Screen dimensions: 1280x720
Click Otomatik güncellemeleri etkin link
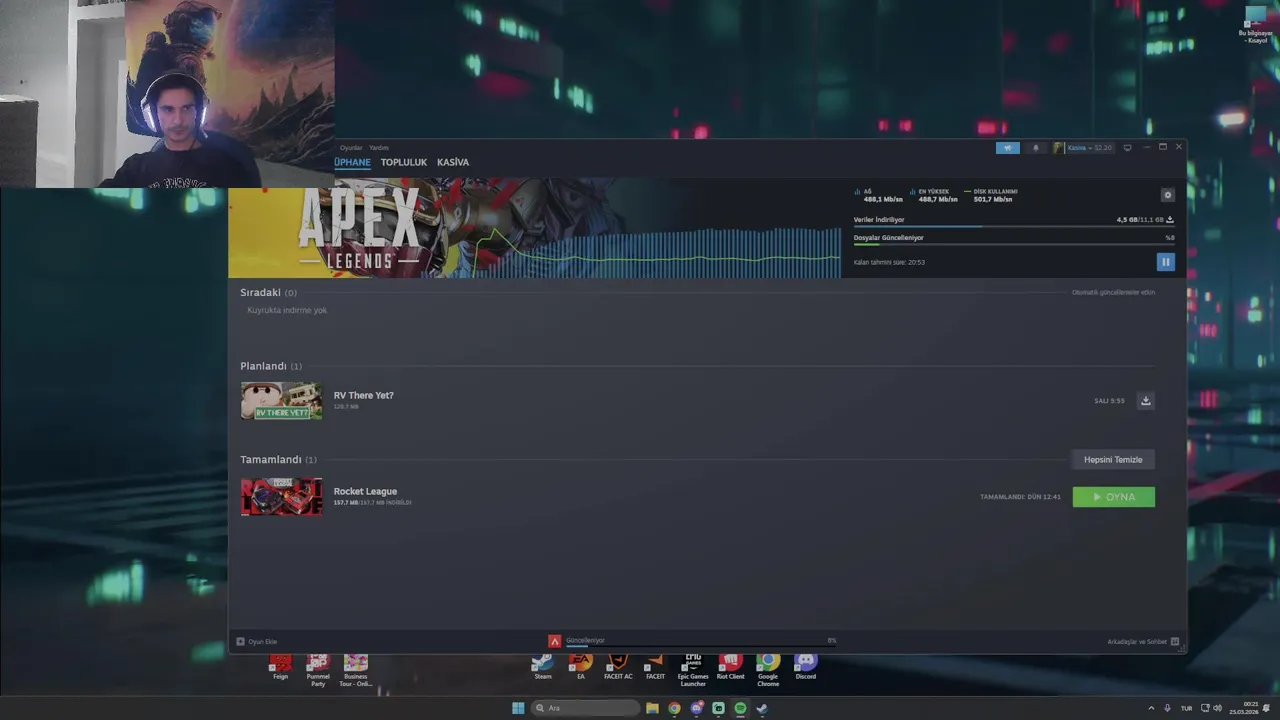tap(1113, 293)
